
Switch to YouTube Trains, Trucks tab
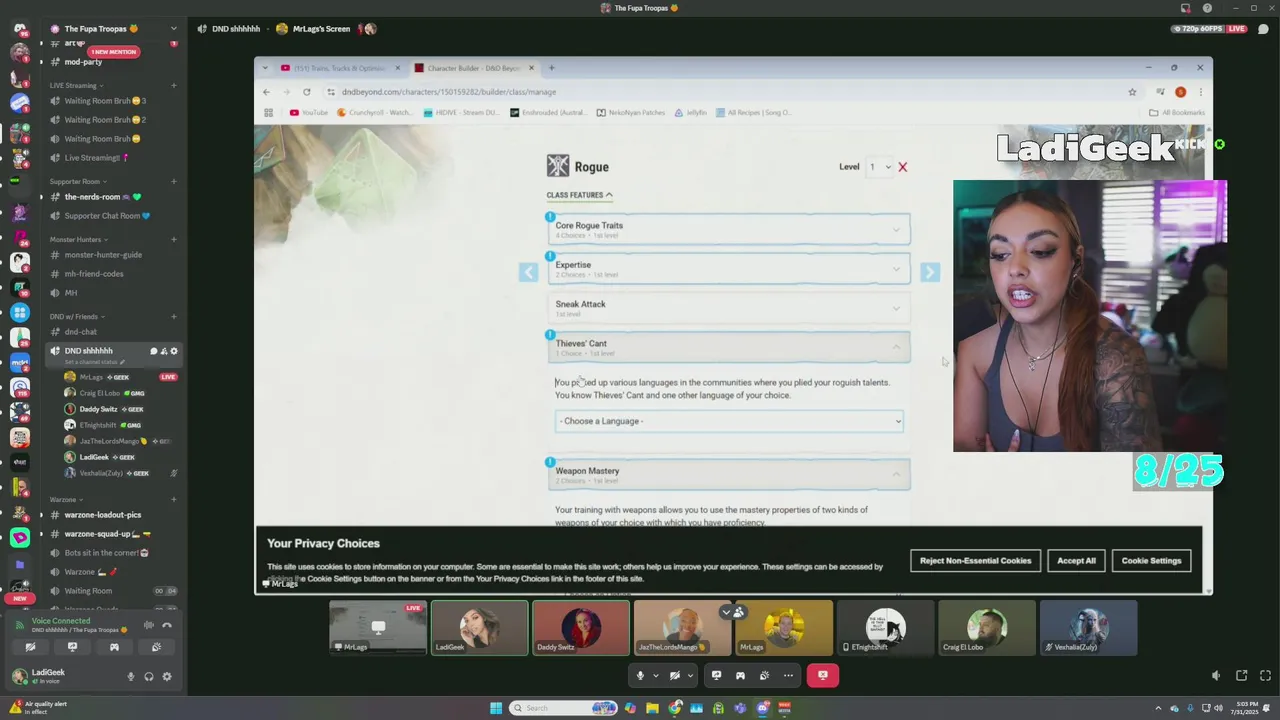click(340, 68)
